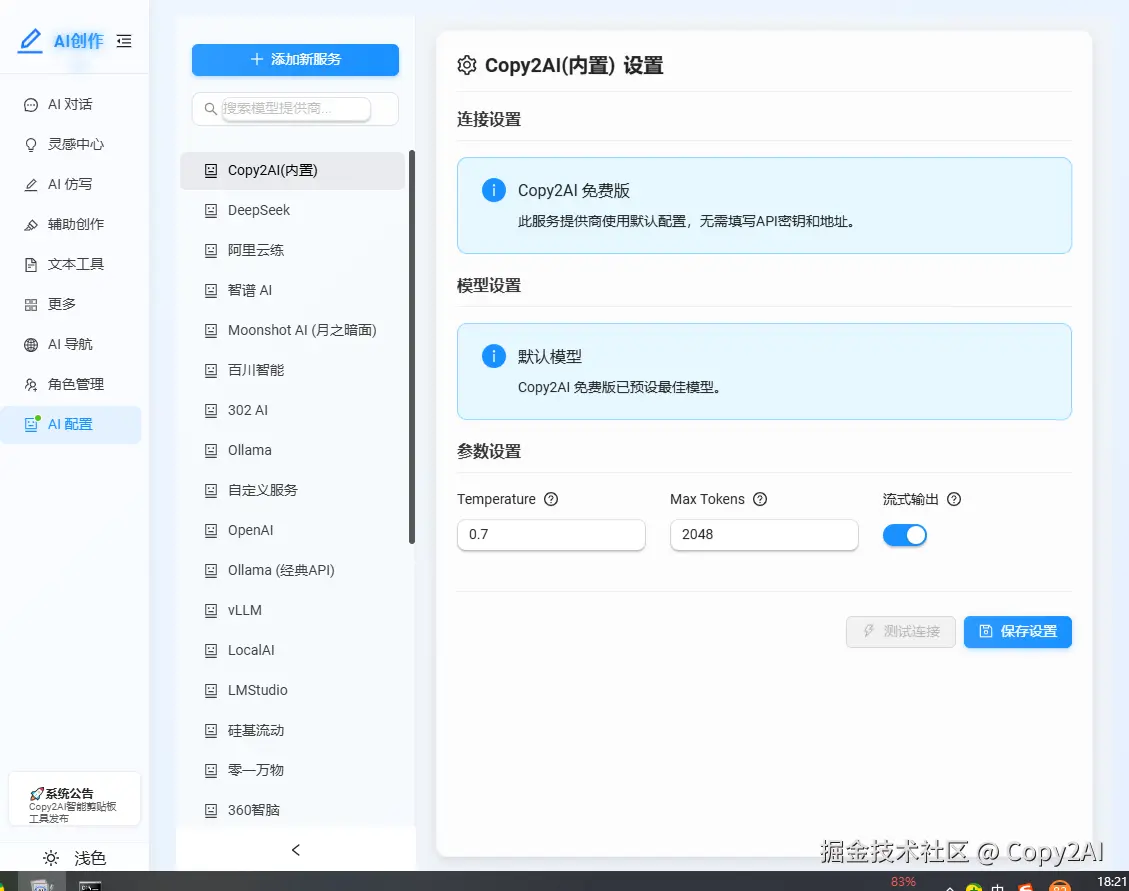
Task: Click the AI创作 pen logo
Action: coord(30,40)
